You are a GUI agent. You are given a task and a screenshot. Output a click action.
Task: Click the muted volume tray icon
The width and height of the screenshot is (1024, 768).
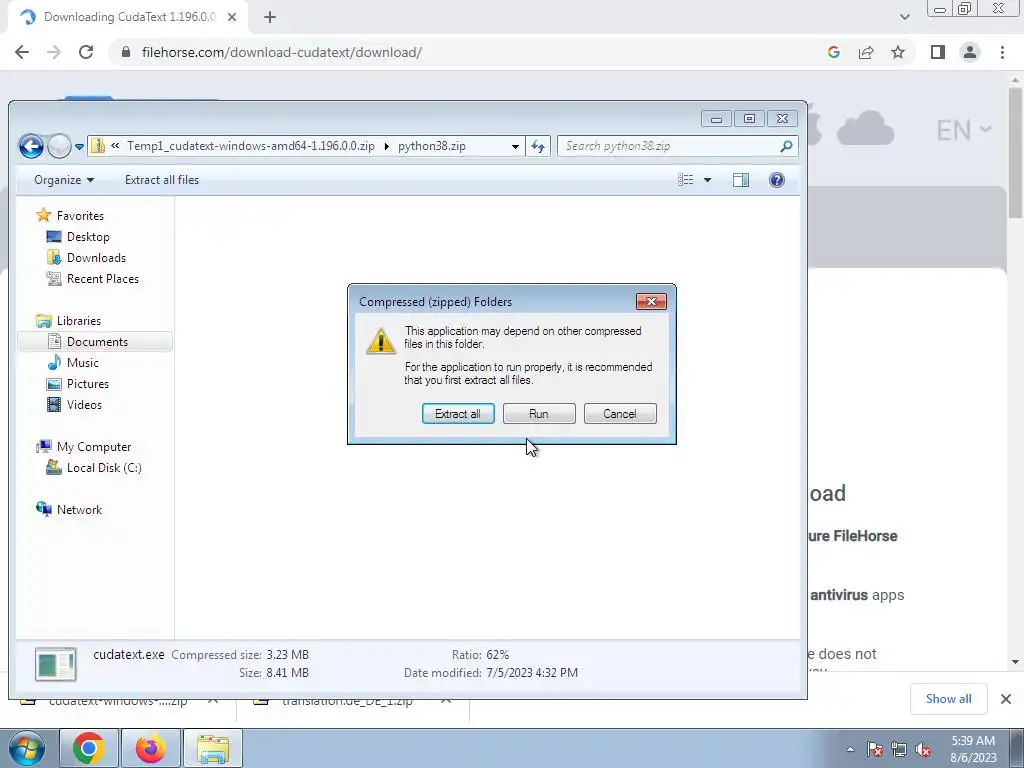pyautogui.click(x=923, y=749)
